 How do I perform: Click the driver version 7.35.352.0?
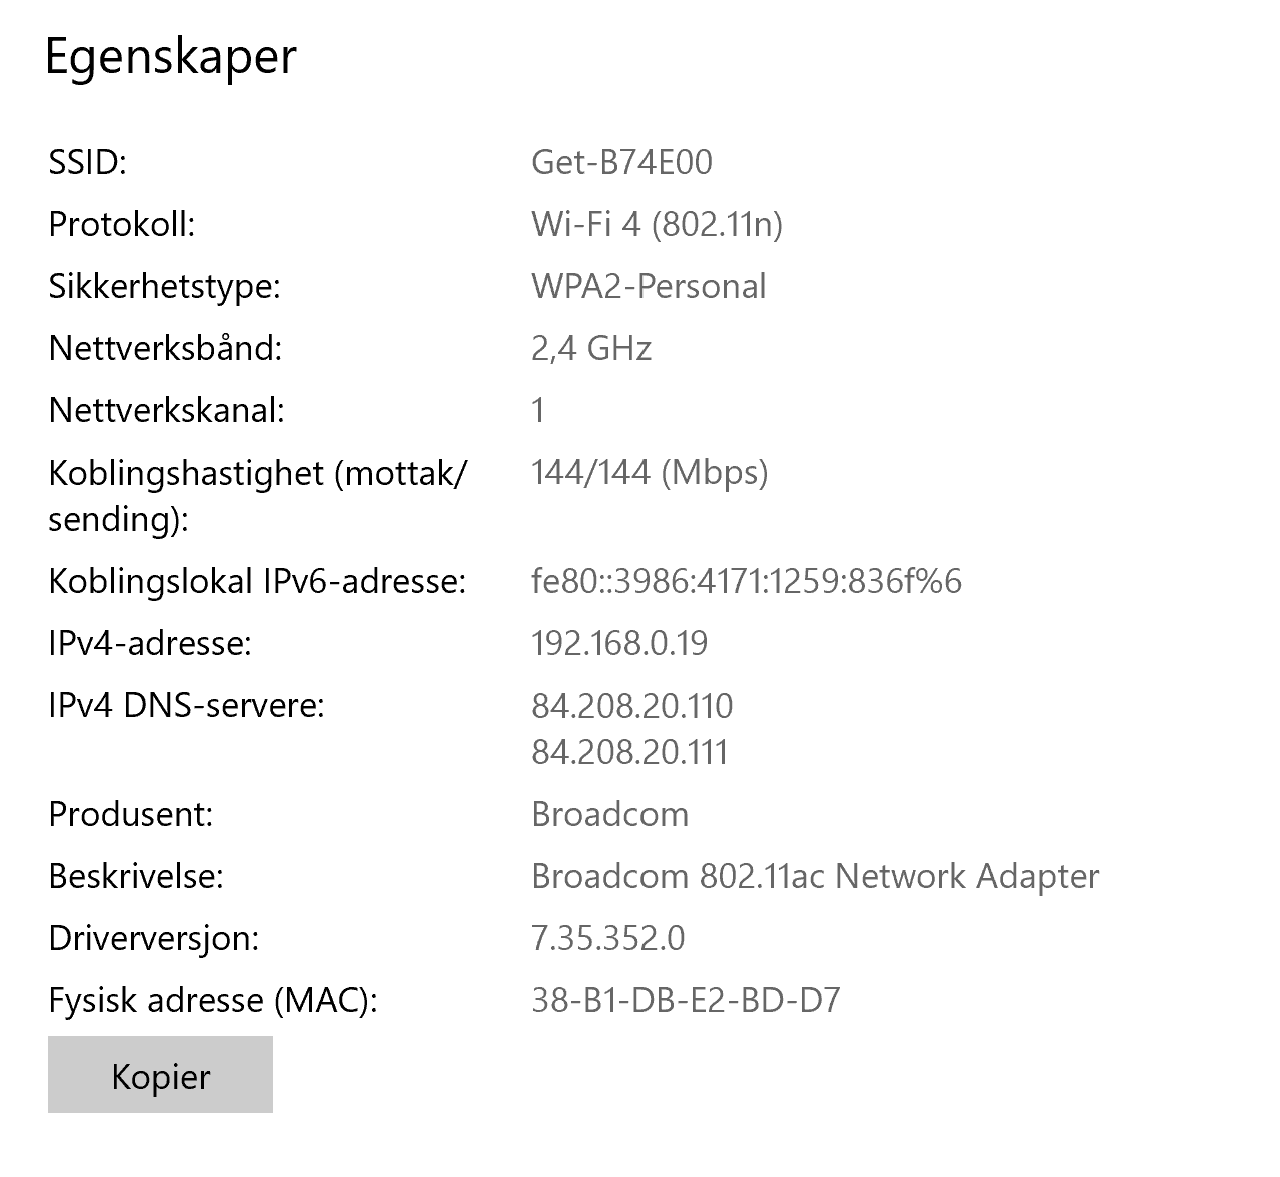coord(608,938)
